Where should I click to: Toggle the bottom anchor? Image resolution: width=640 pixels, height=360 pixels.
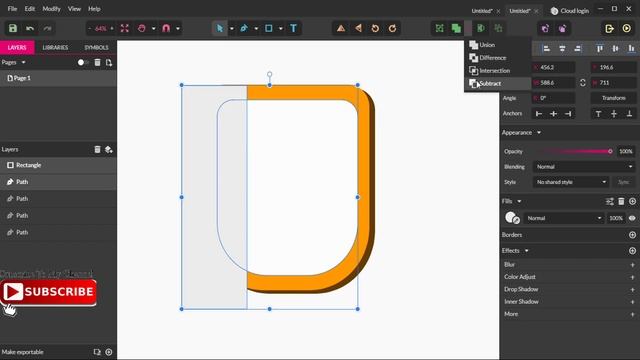click(x=629, y=113)
